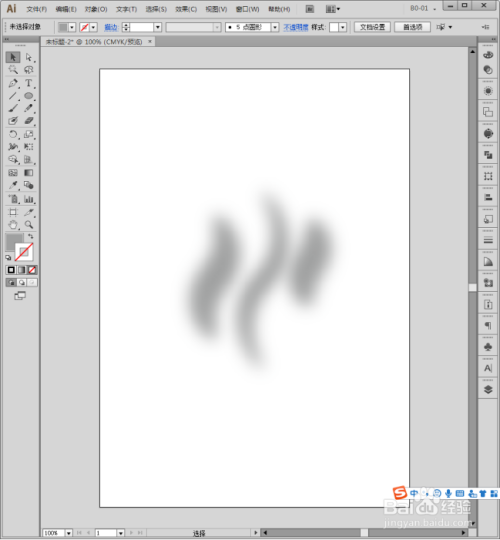Click the 不透明度 opacity link
500x540 pixels.
tap(296, 27)
